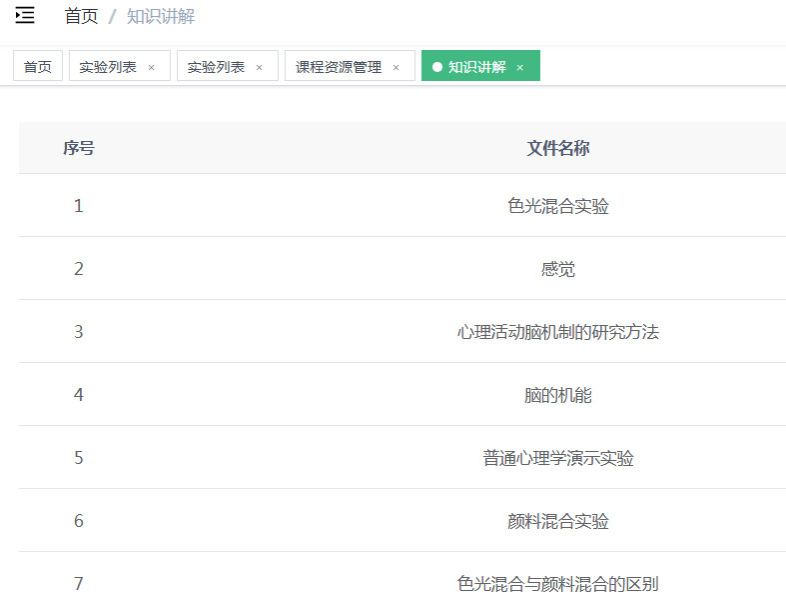786x612 pixels.
Task: Open the 实验列表 tab just before 课程资源管理
Action: pos(217,67)
